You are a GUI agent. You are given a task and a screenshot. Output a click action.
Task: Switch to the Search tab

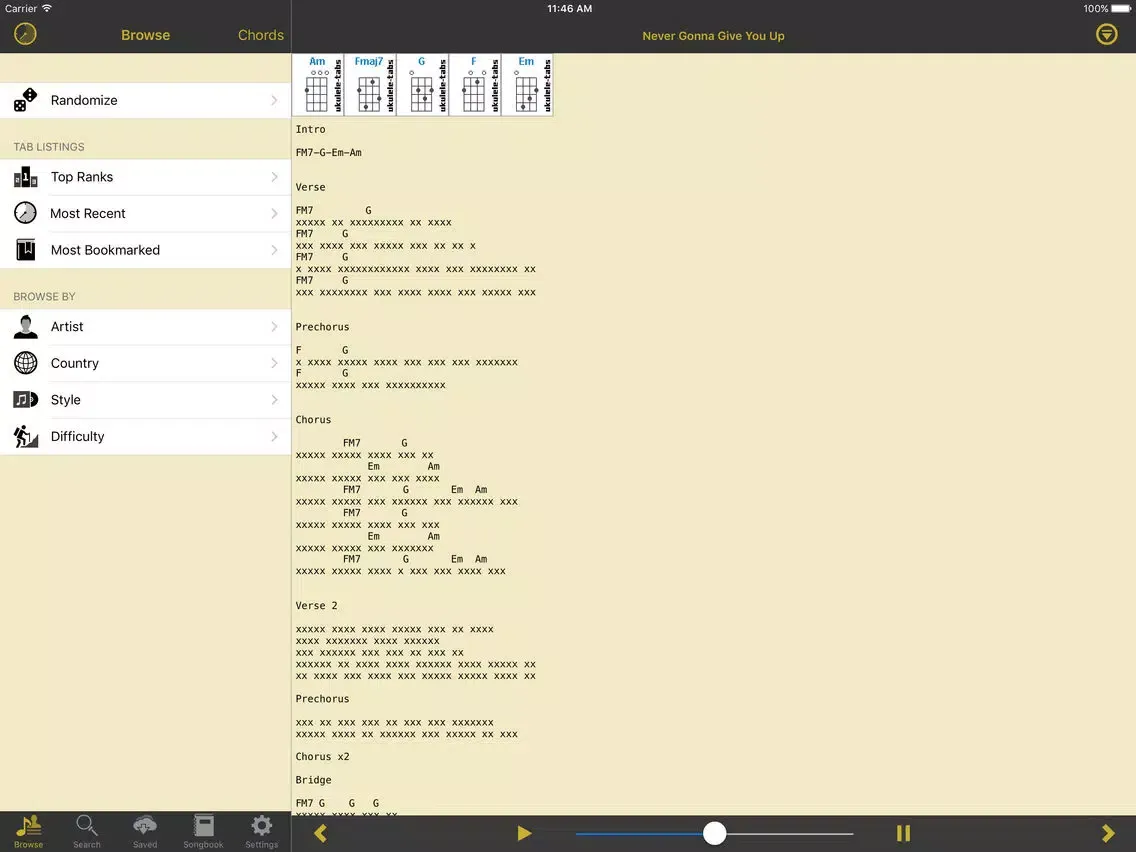[x=87, y=831]
